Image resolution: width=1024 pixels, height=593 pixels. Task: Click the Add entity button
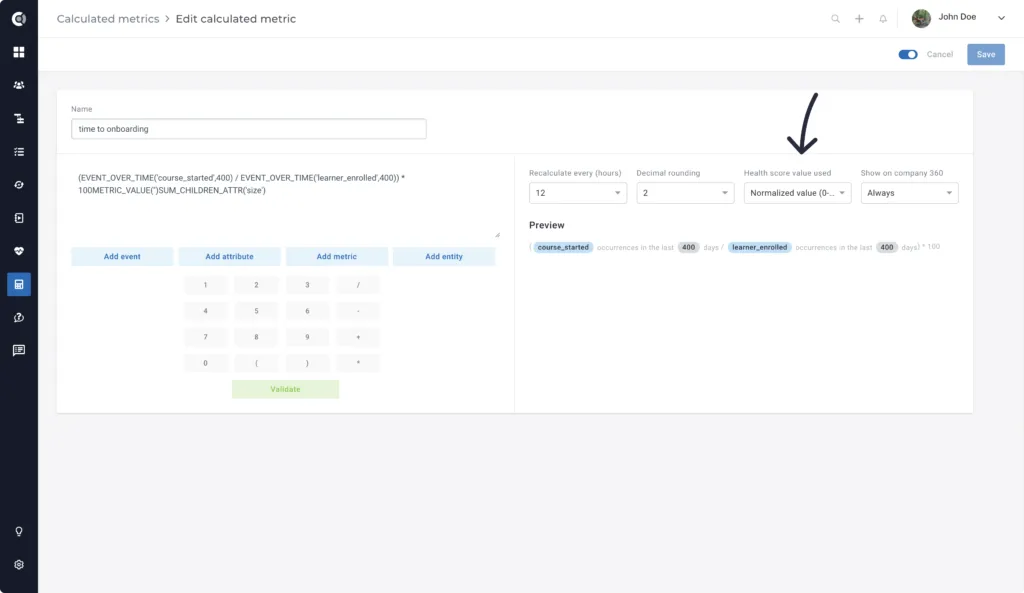[x=444, y=257]
